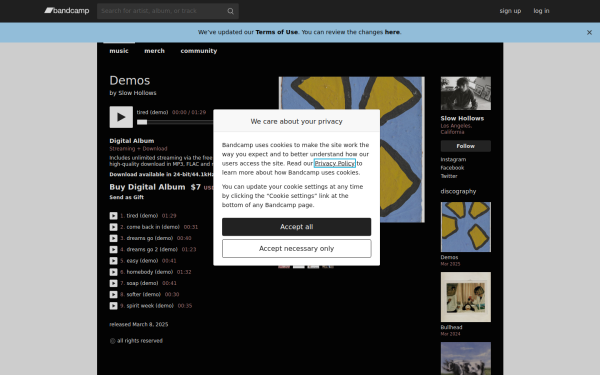This screenshot has height=375, width=600.
Task: Open the log in link
Action: coord(541,11)
